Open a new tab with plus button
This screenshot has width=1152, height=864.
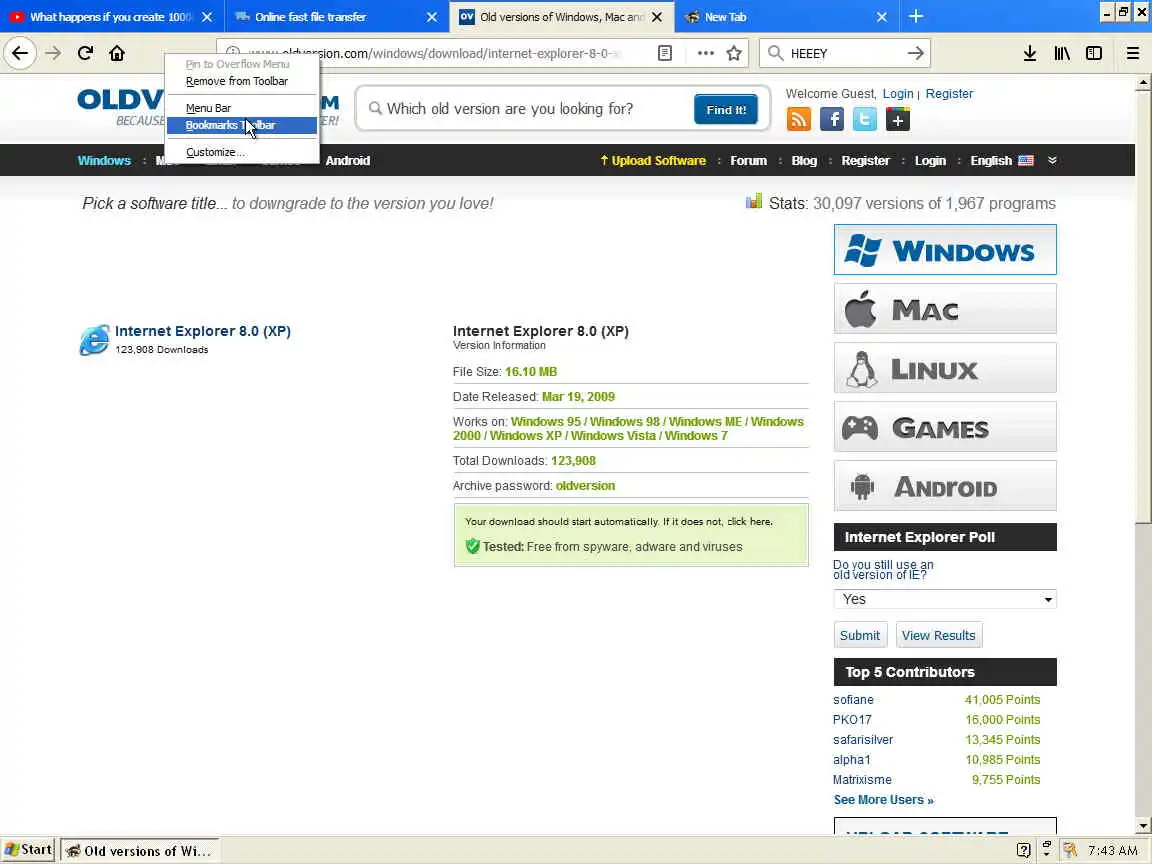915,16
